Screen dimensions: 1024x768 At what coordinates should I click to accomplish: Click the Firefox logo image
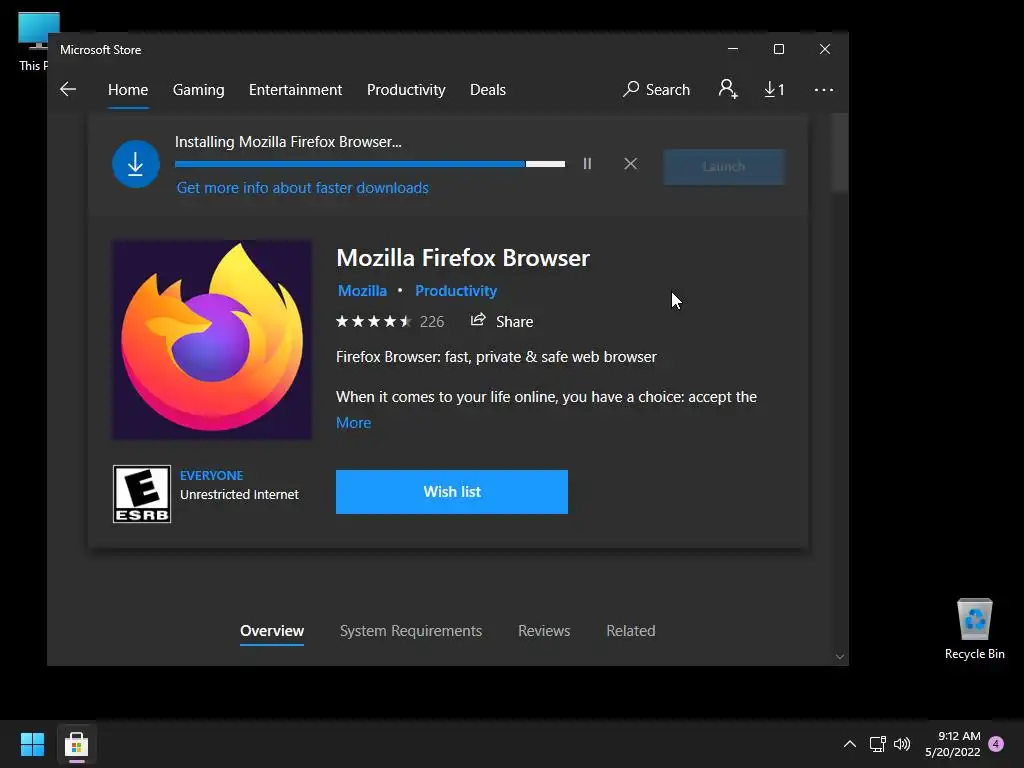pyautogui.click(x=212, y=340)
